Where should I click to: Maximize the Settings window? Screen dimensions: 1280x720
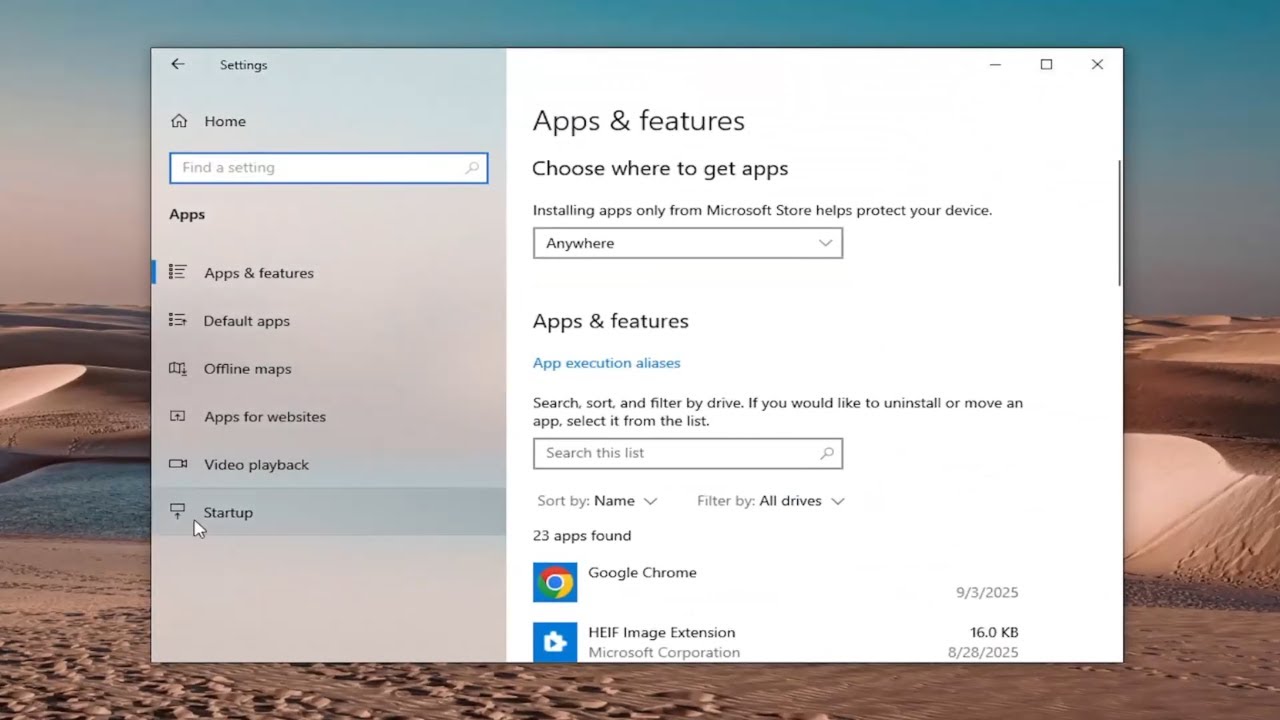(1046, 64)
